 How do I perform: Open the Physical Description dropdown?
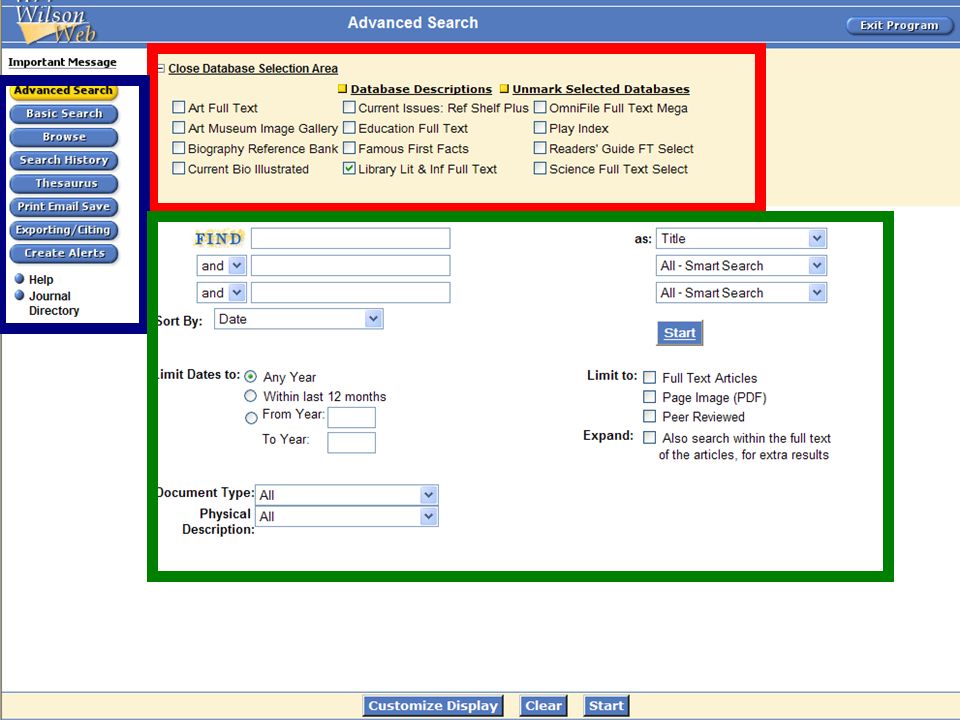point(347,516)
